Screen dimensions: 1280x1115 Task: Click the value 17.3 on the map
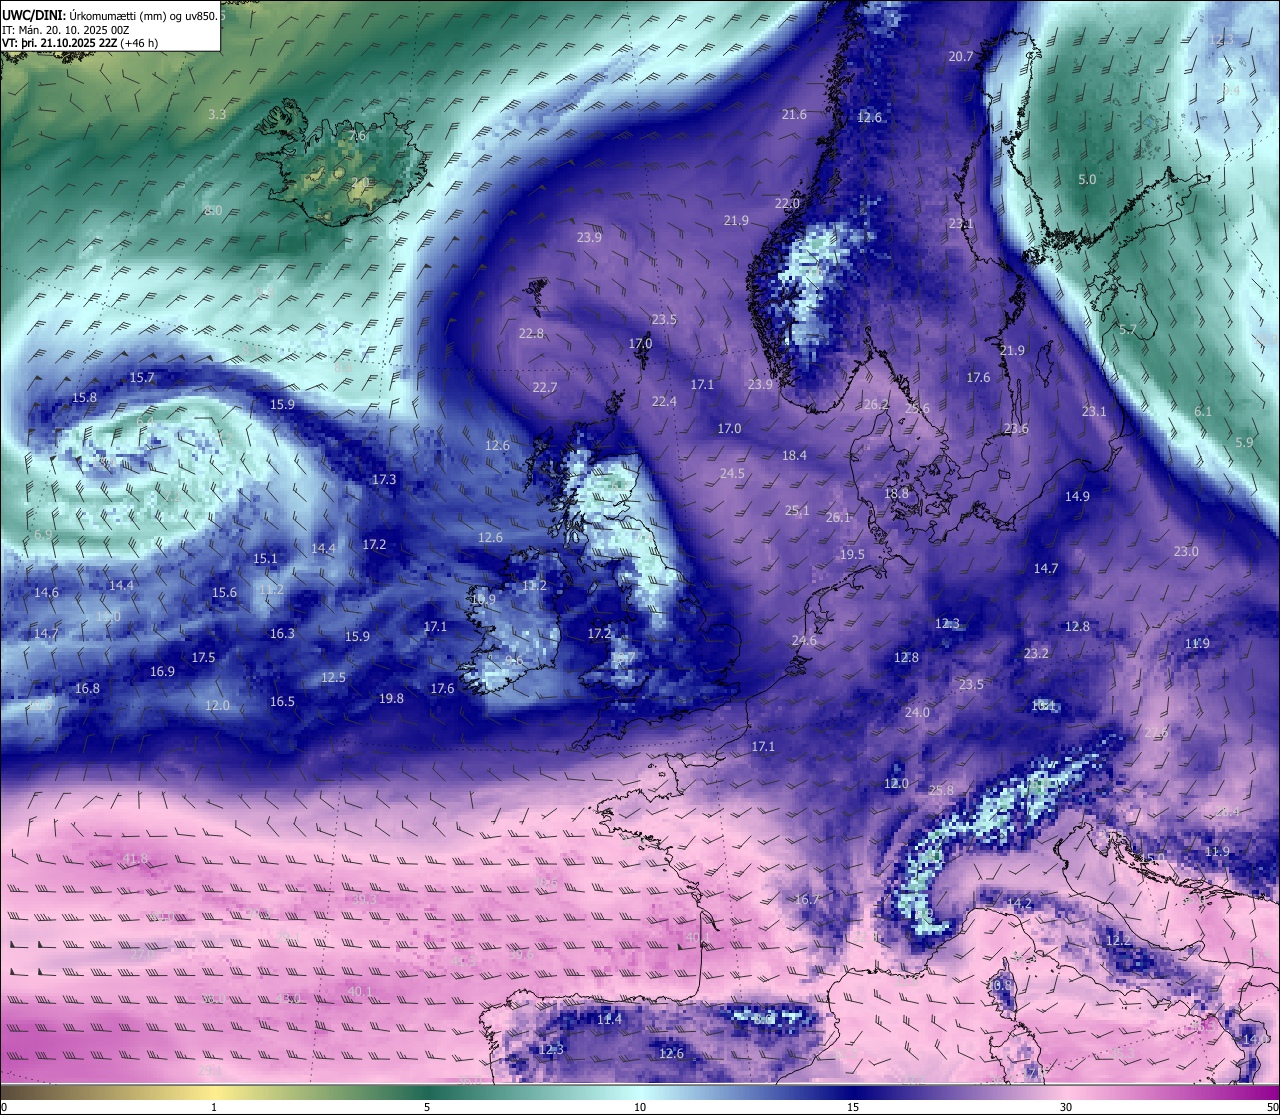384,479
